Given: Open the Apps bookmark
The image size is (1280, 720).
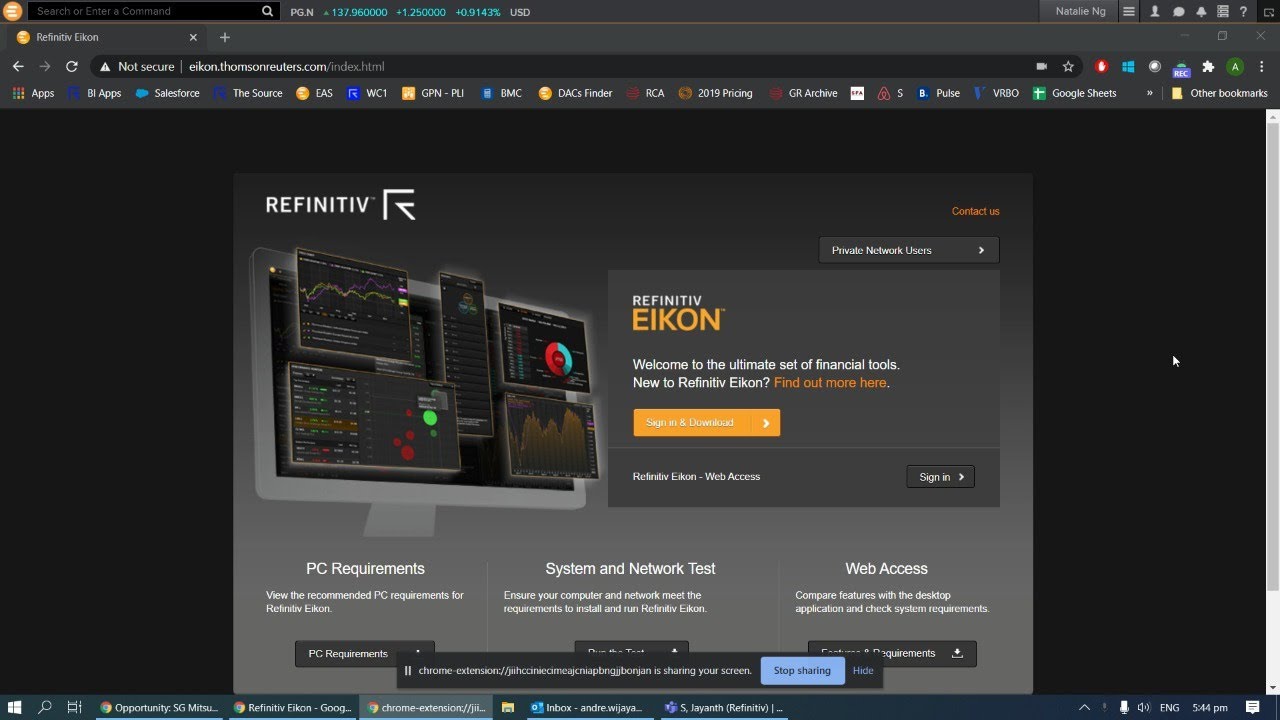Looking at the screenshot, I should (33, 93).
